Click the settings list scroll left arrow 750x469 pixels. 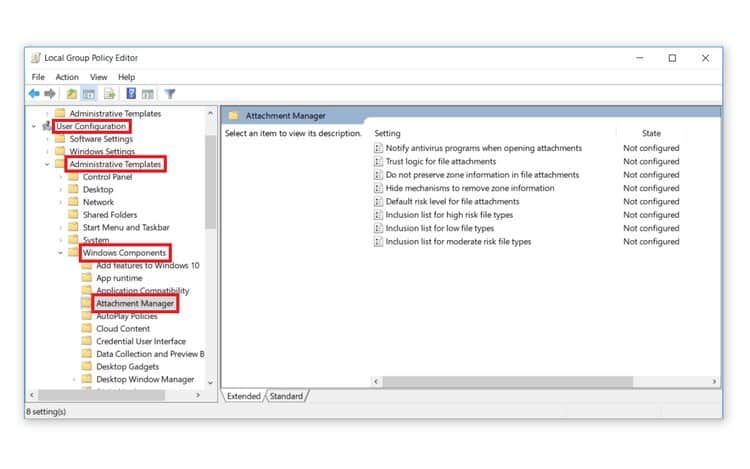(376, 382)
